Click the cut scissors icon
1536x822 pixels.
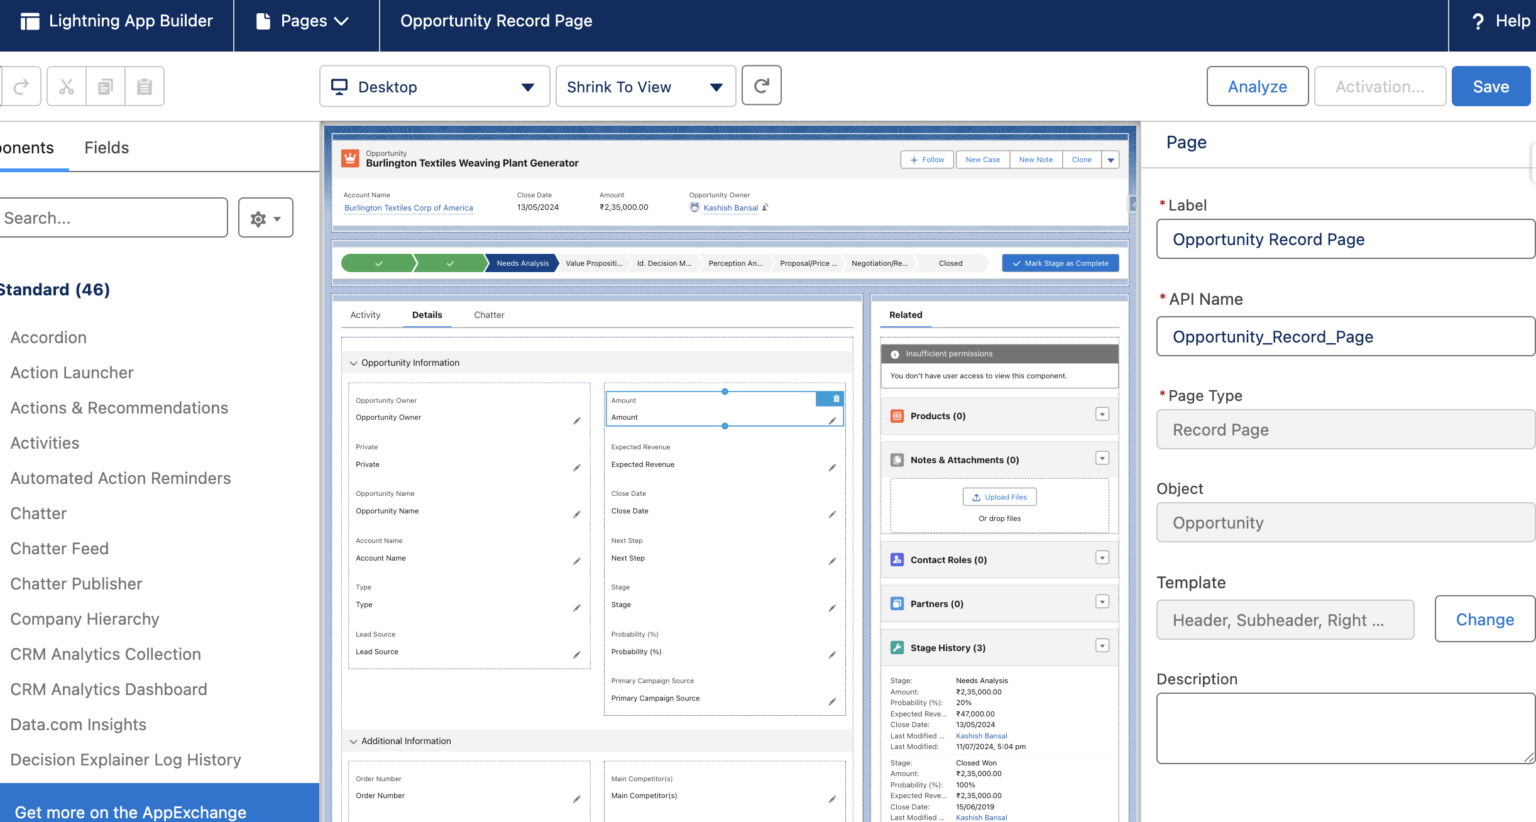click(66, 87)
